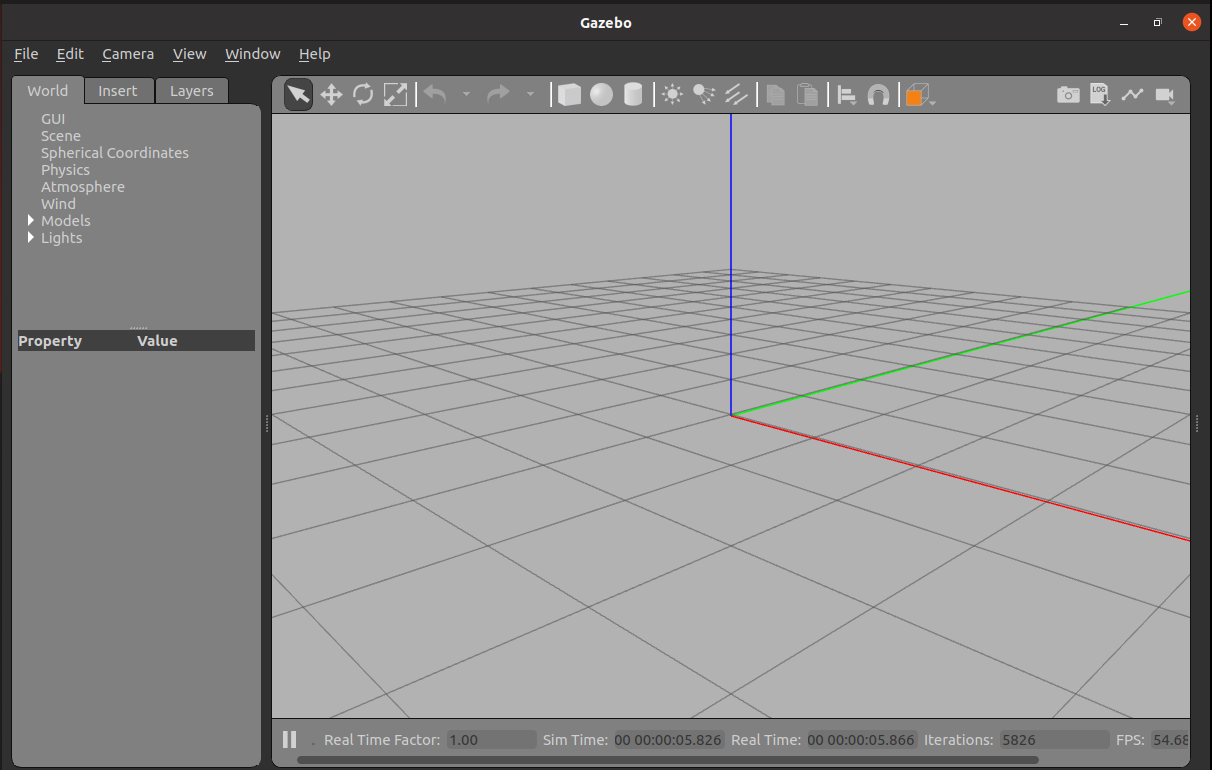Click the bottom horizontal scrollbar
1212x770 pixels.
(x=668, y=760)
